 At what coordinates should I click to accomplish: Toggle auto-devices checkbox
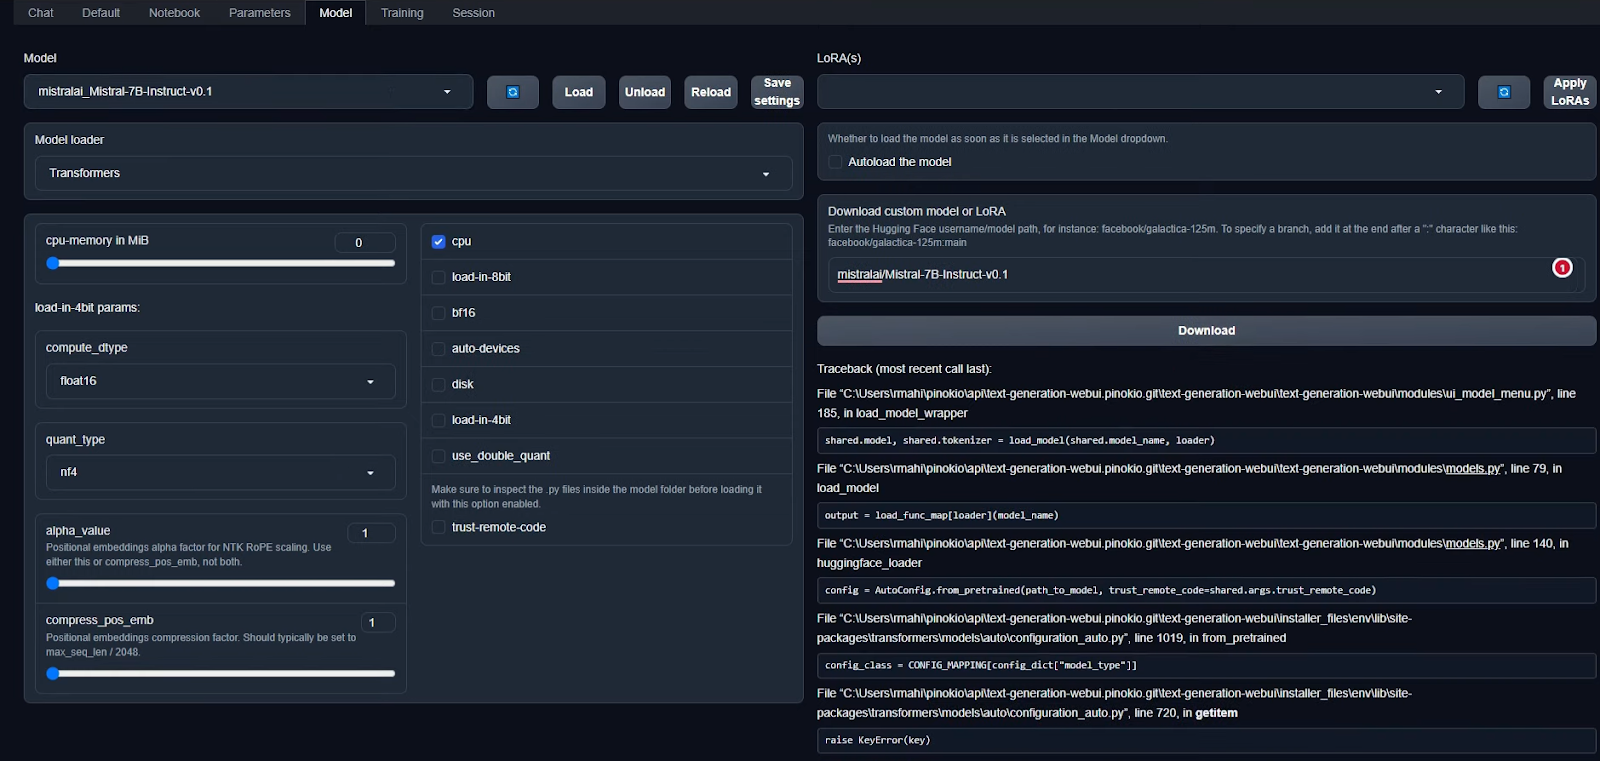(438, 349)
